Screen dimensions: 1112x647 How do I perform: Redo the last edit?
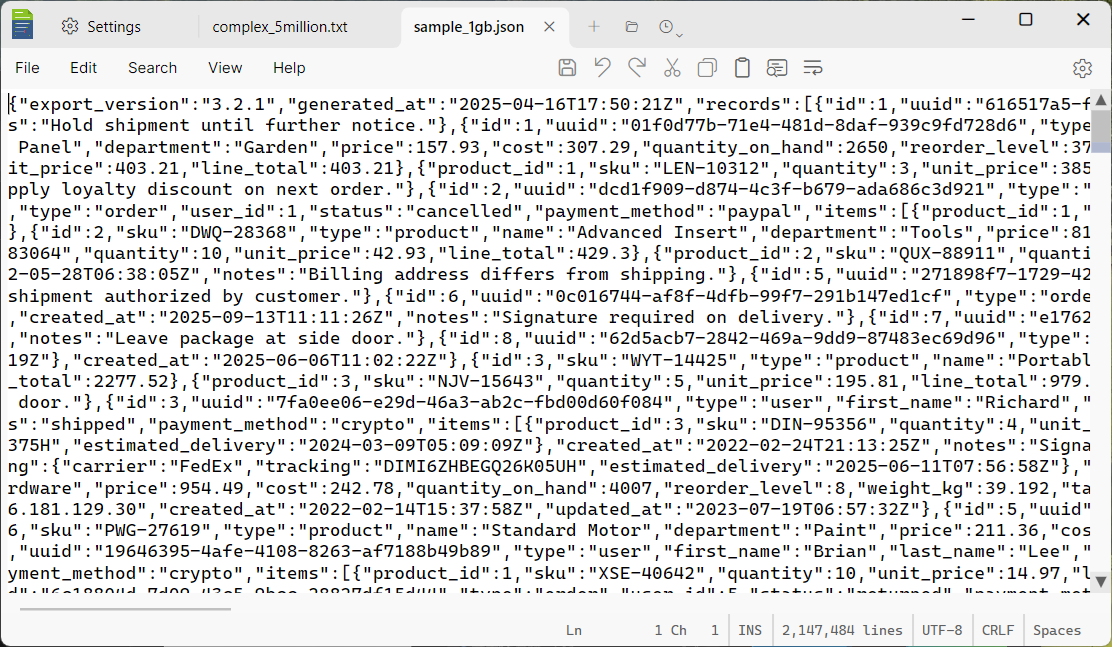coord(636,67)
